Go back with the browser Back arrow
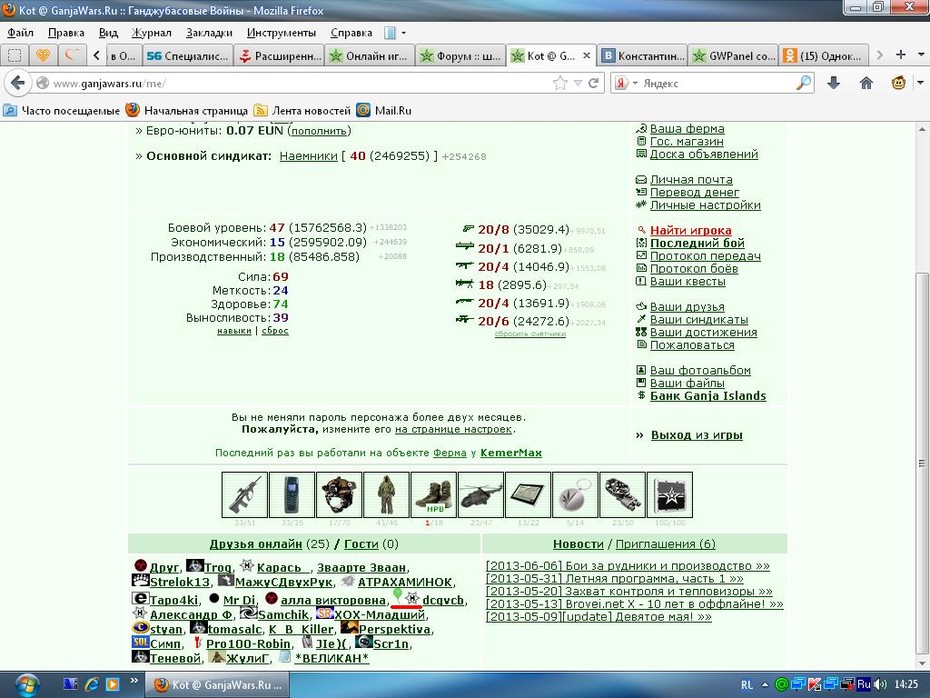The image size is (930, 698). click(x=17, y=83)
